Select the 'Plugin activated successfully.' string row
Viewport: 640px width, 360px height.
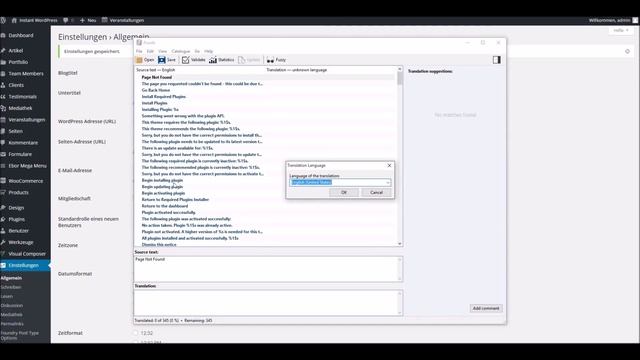pos(265,213)
